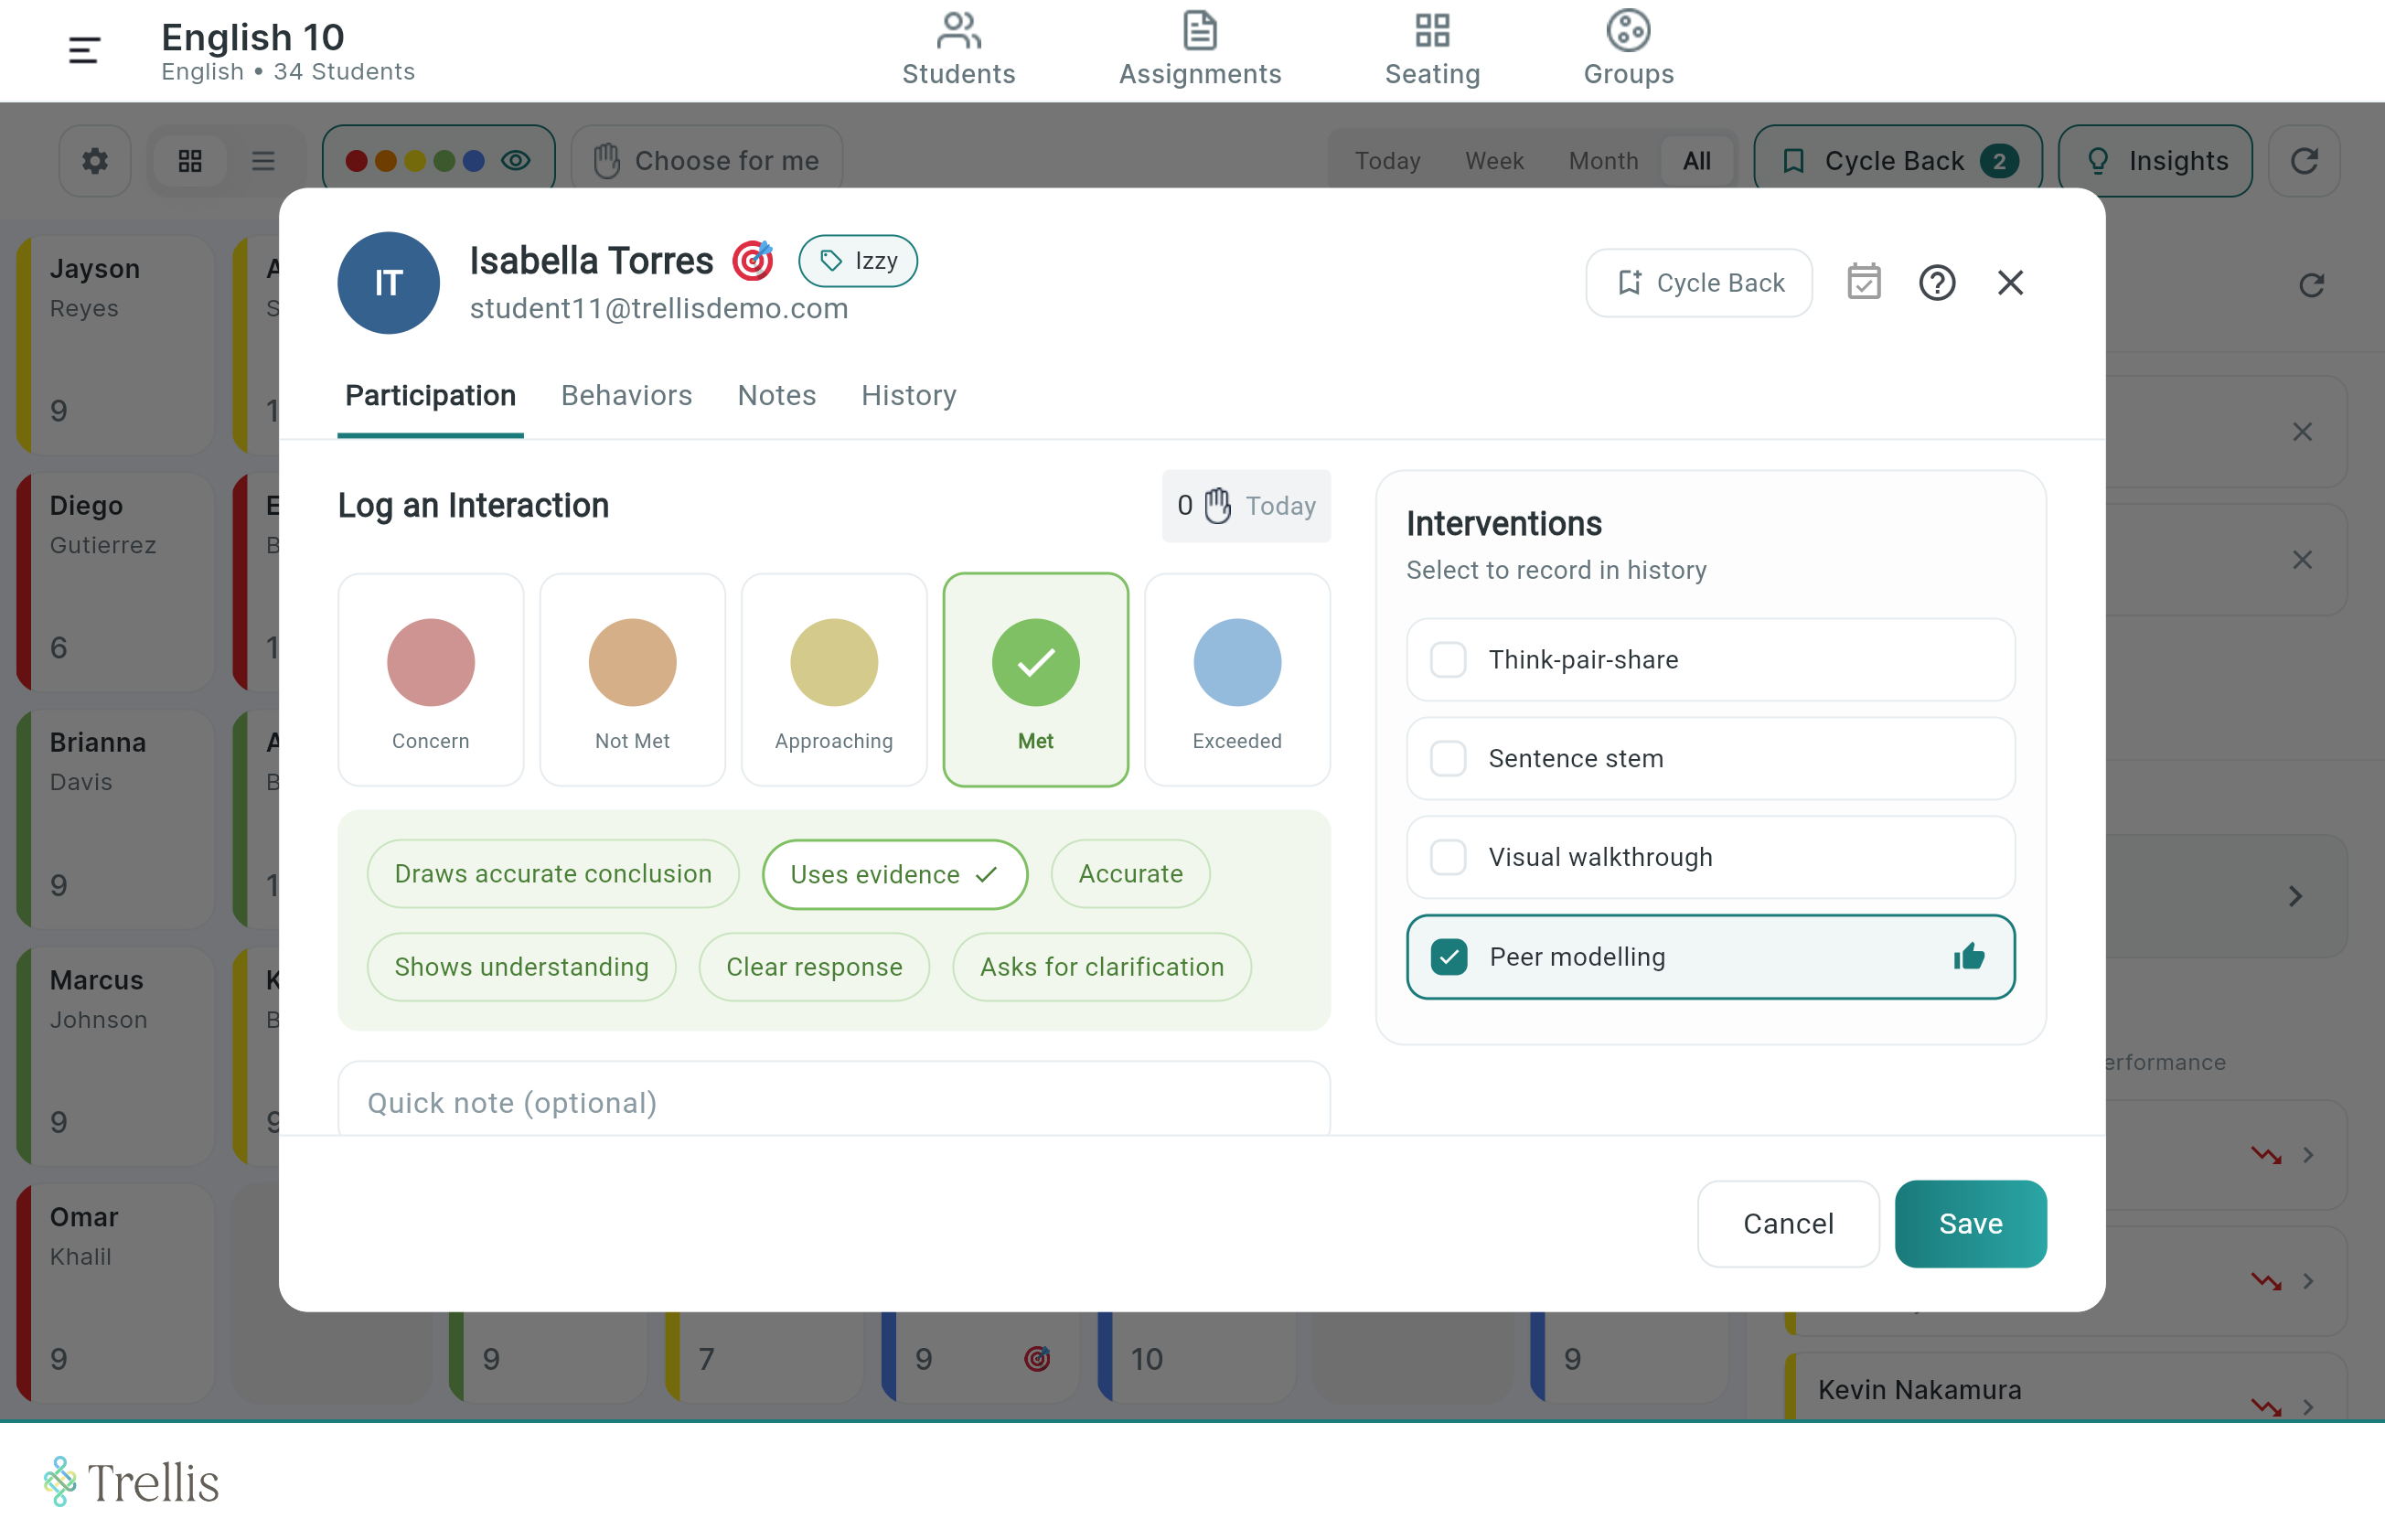Cancel the interaction log
Viewport: 2385px width, 1540px height.
tap(1788, 1224)
